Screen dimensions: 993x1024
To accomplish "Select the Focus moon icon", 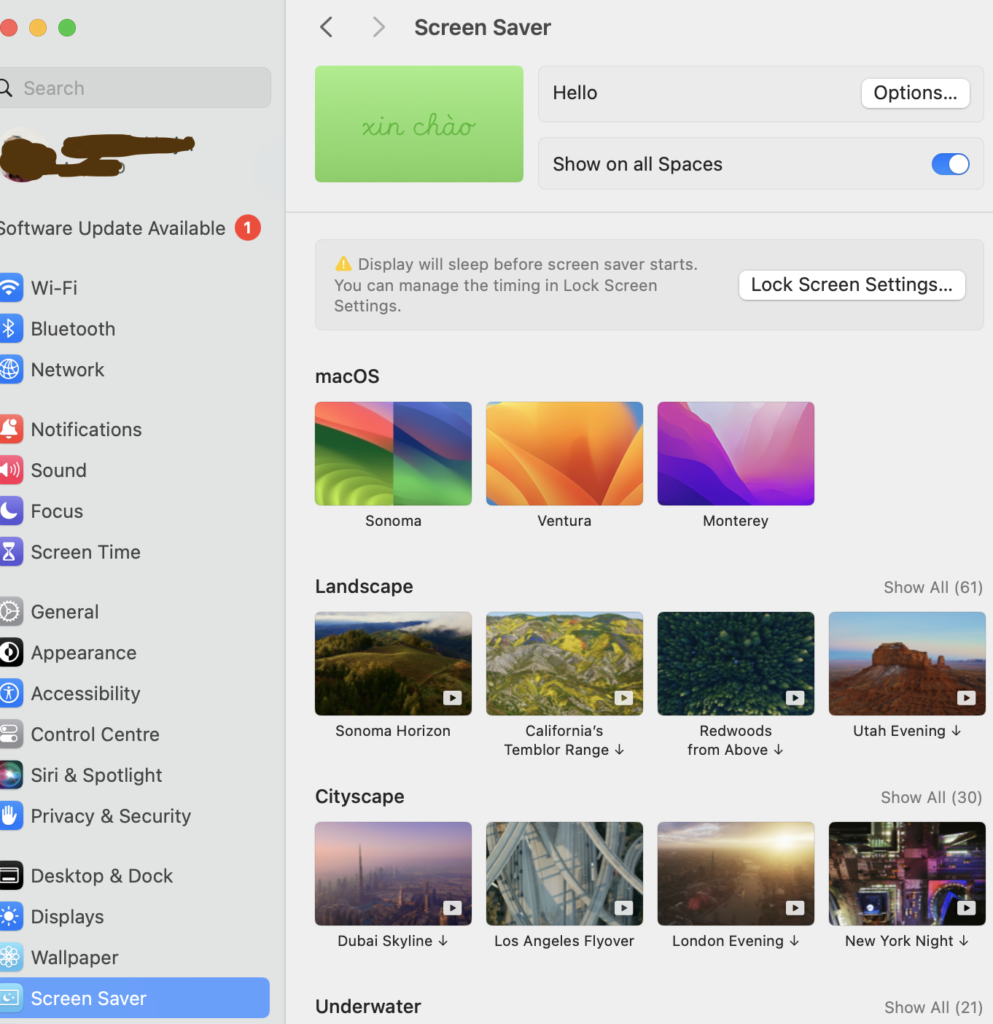I will [13, 511].
